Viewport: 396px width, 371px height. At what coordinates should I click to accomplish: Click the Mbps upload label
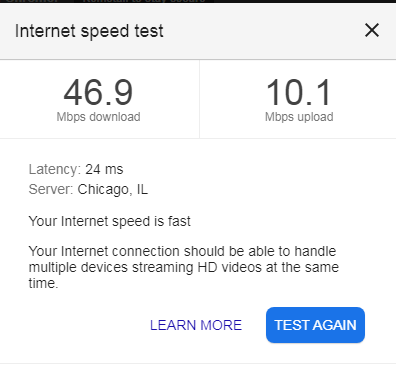tap(299, 117)
